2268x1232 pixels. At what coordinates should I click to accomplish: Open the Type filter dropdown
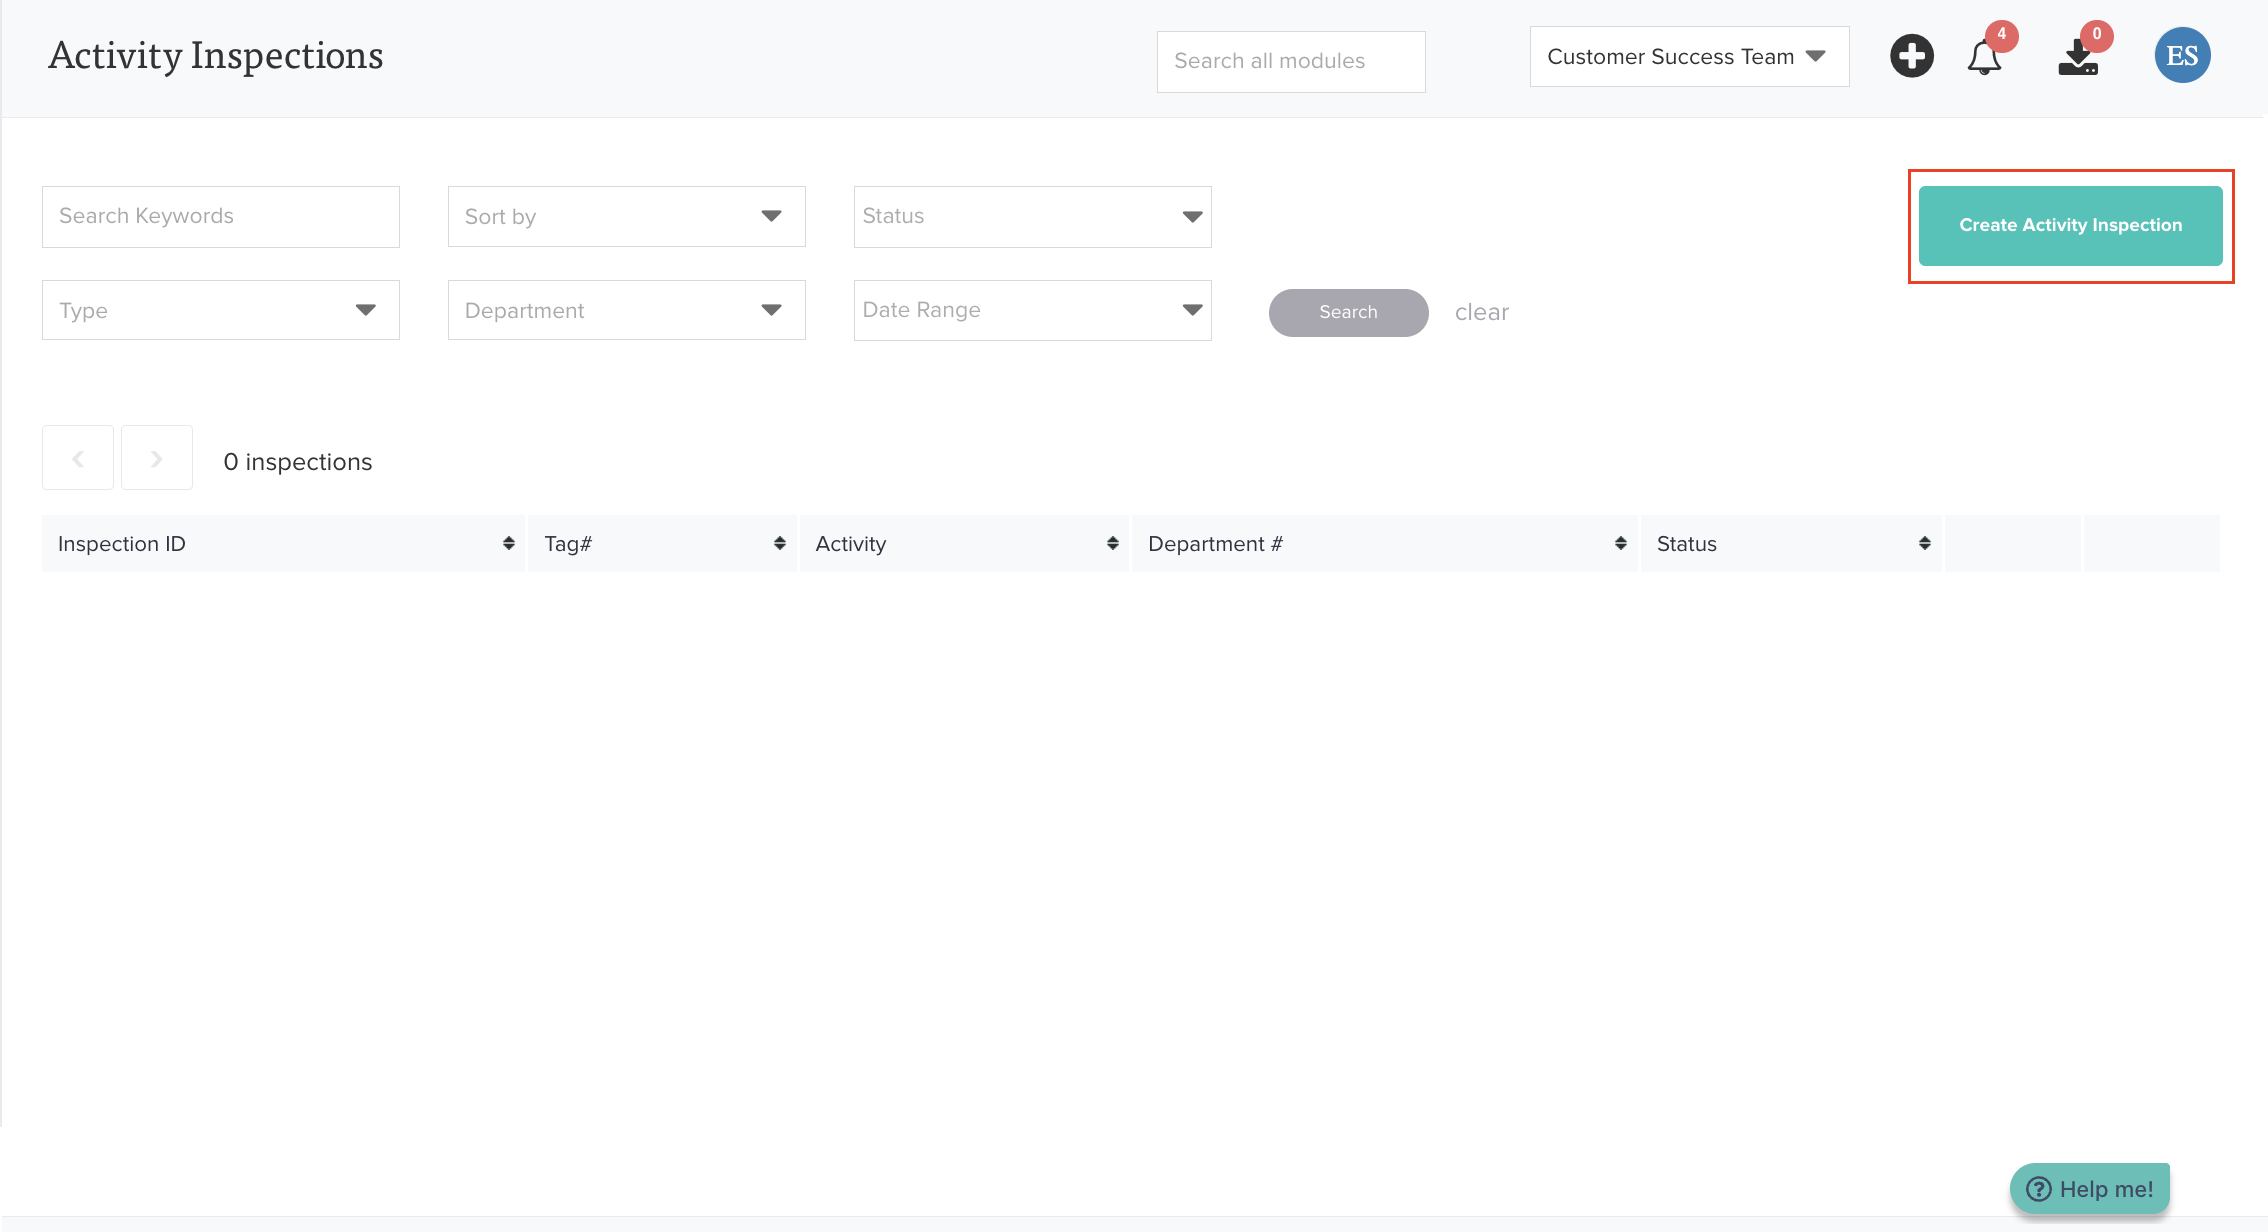pyautogui.click(x=220, y=310)
